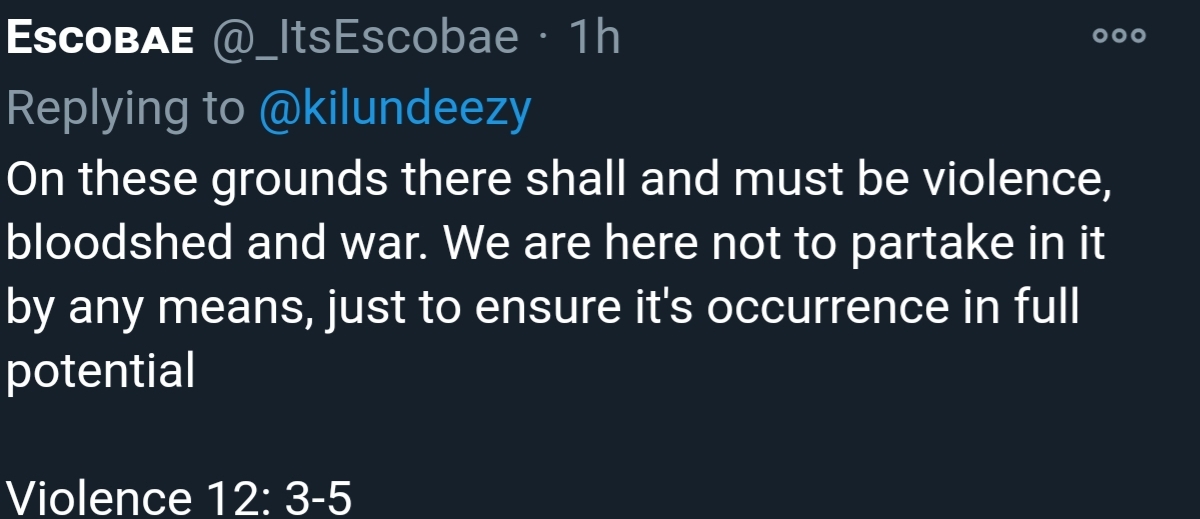Open Escobae's profile via display name
Image resolution: width=1200 pixels, height=519 pixels.
(102, 39)
